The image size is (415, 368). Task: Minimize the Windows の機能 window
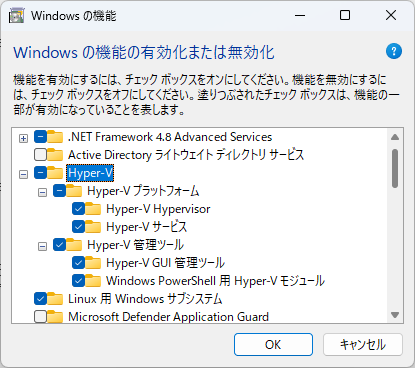tap(300, 15)
